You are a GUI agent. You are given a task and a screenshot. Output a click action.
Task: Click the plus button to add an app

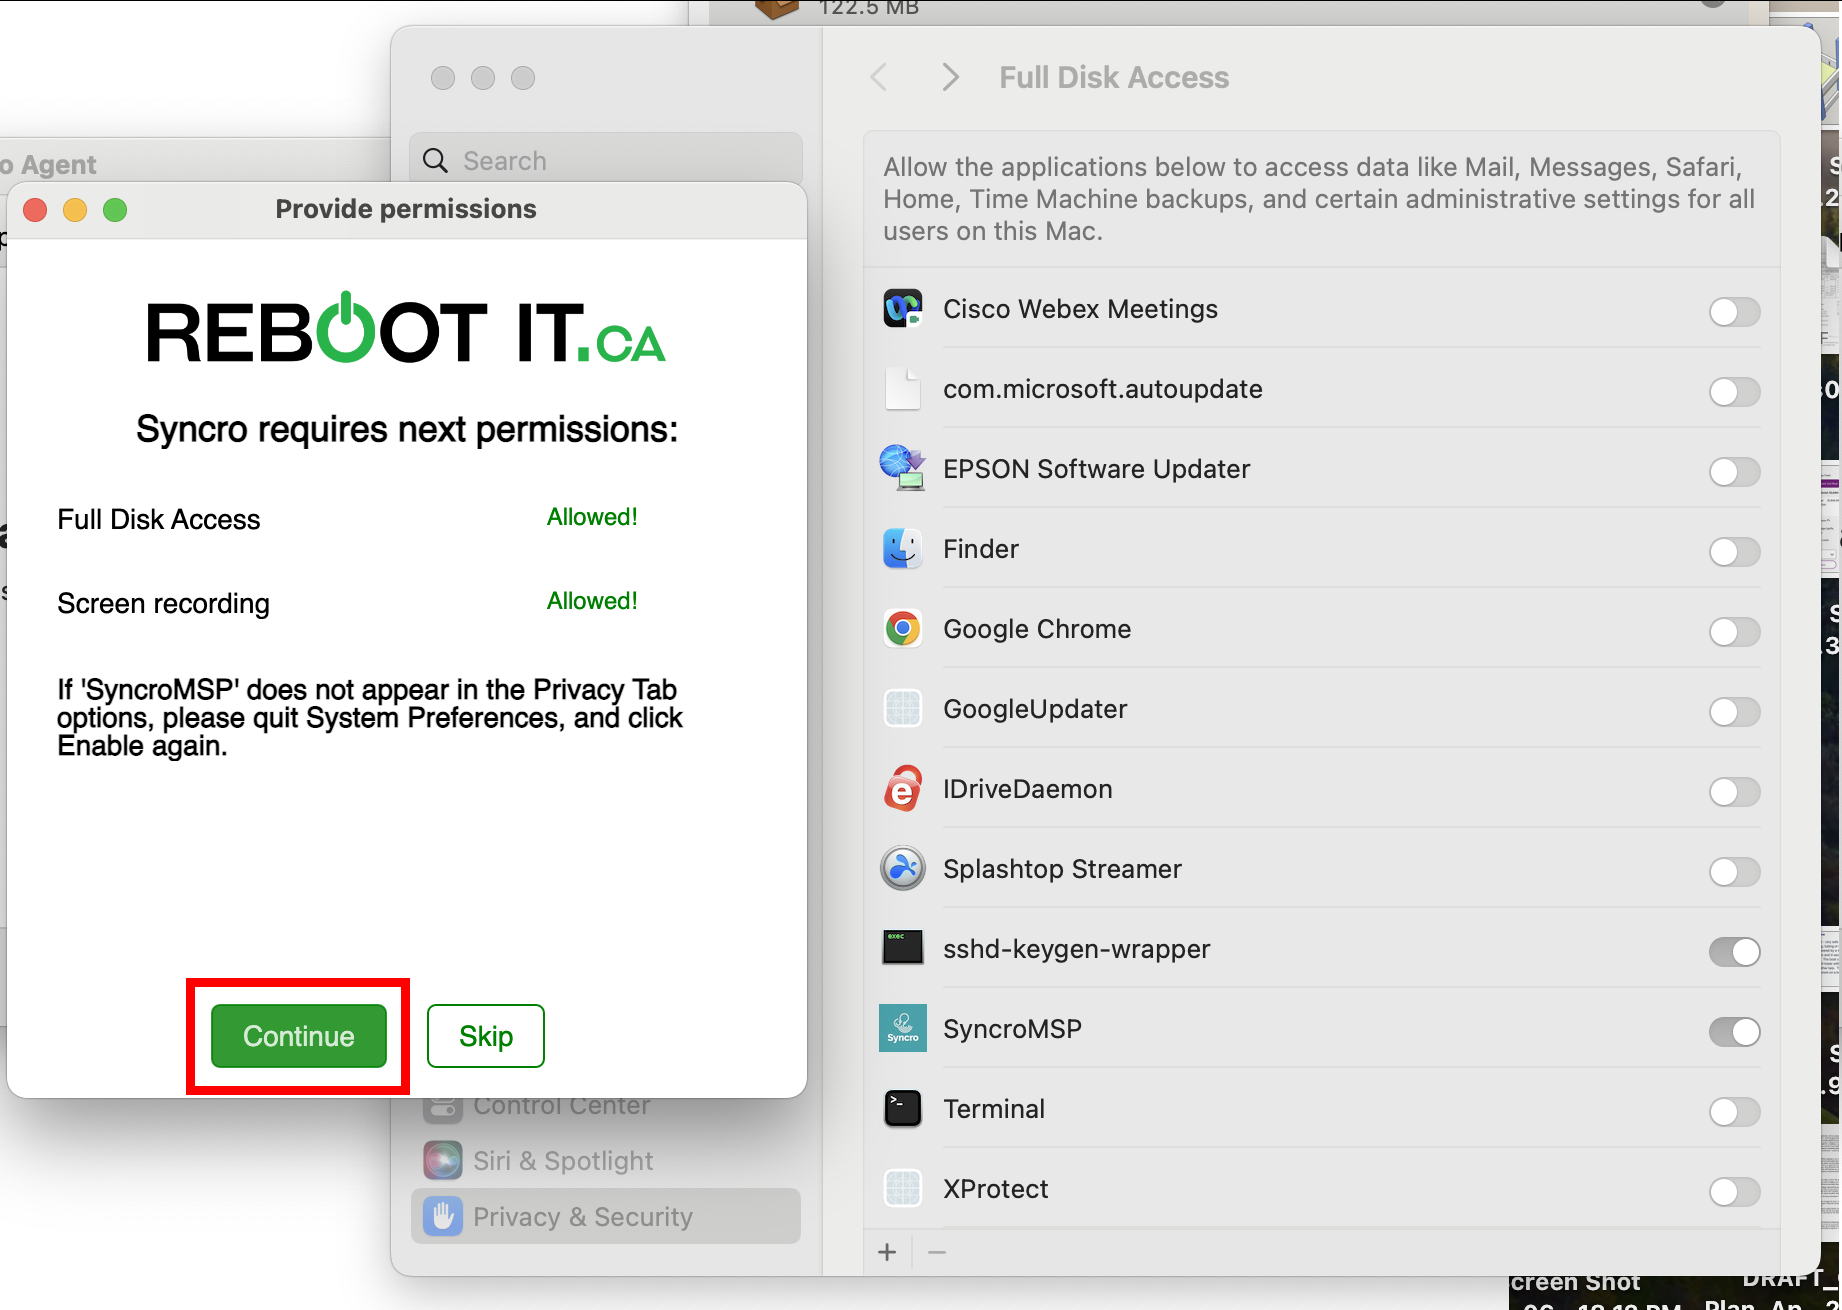pos(888,1252)
